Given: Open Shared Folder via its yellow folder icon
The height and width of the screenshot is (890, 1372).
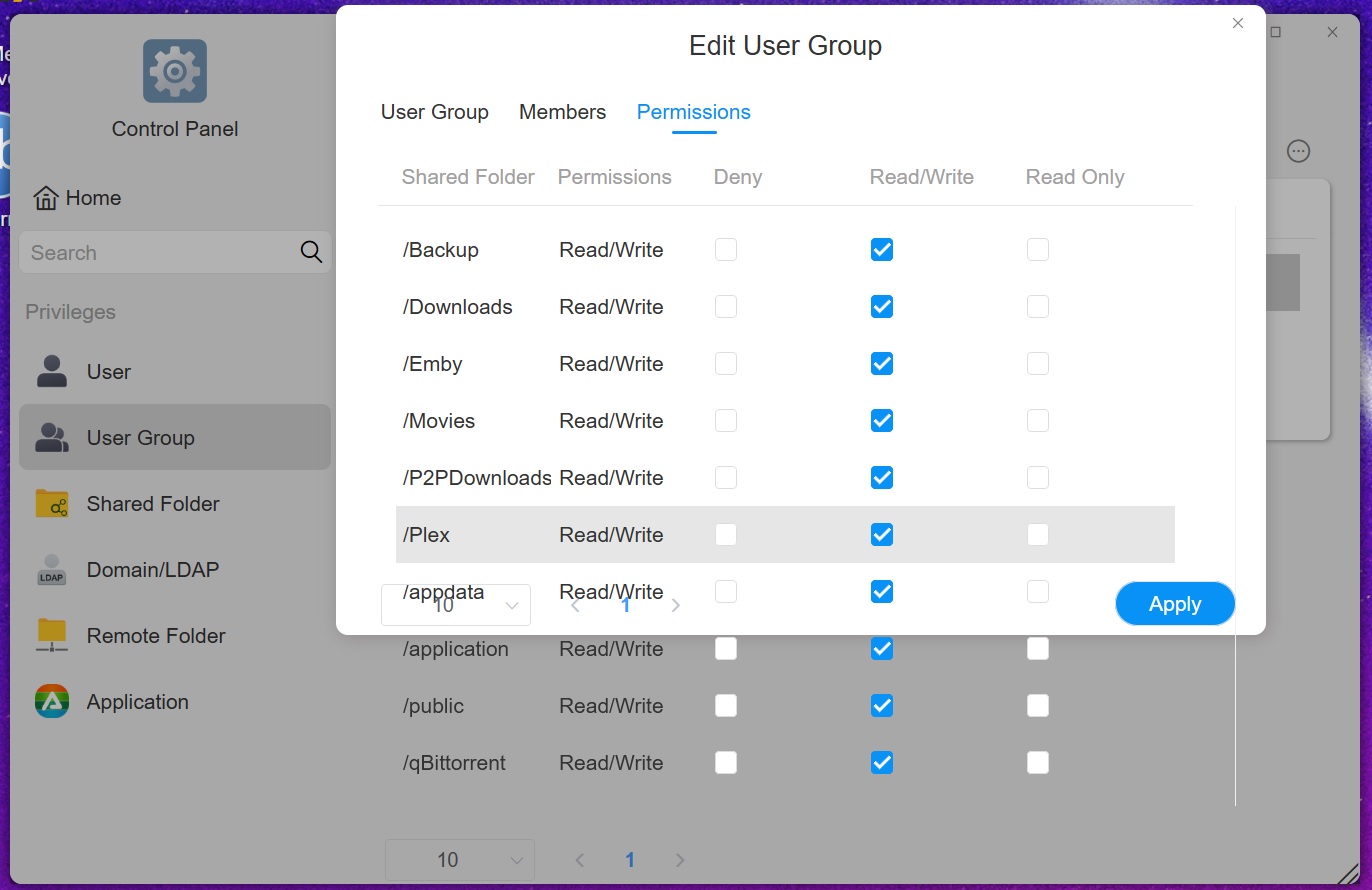Looking at the screenshot, I should point(52,504).
